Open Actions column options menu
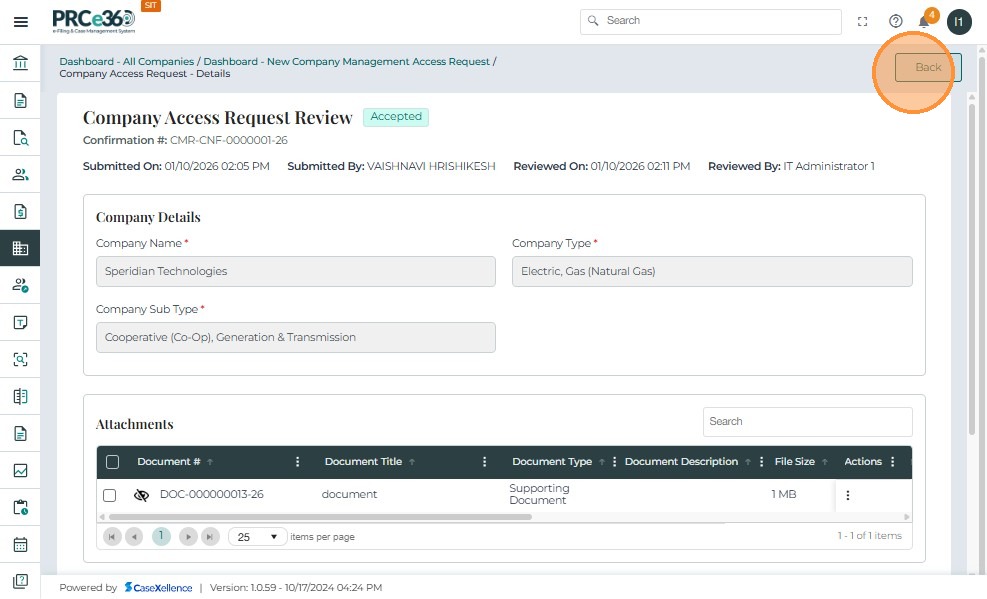 click(892, 462)
